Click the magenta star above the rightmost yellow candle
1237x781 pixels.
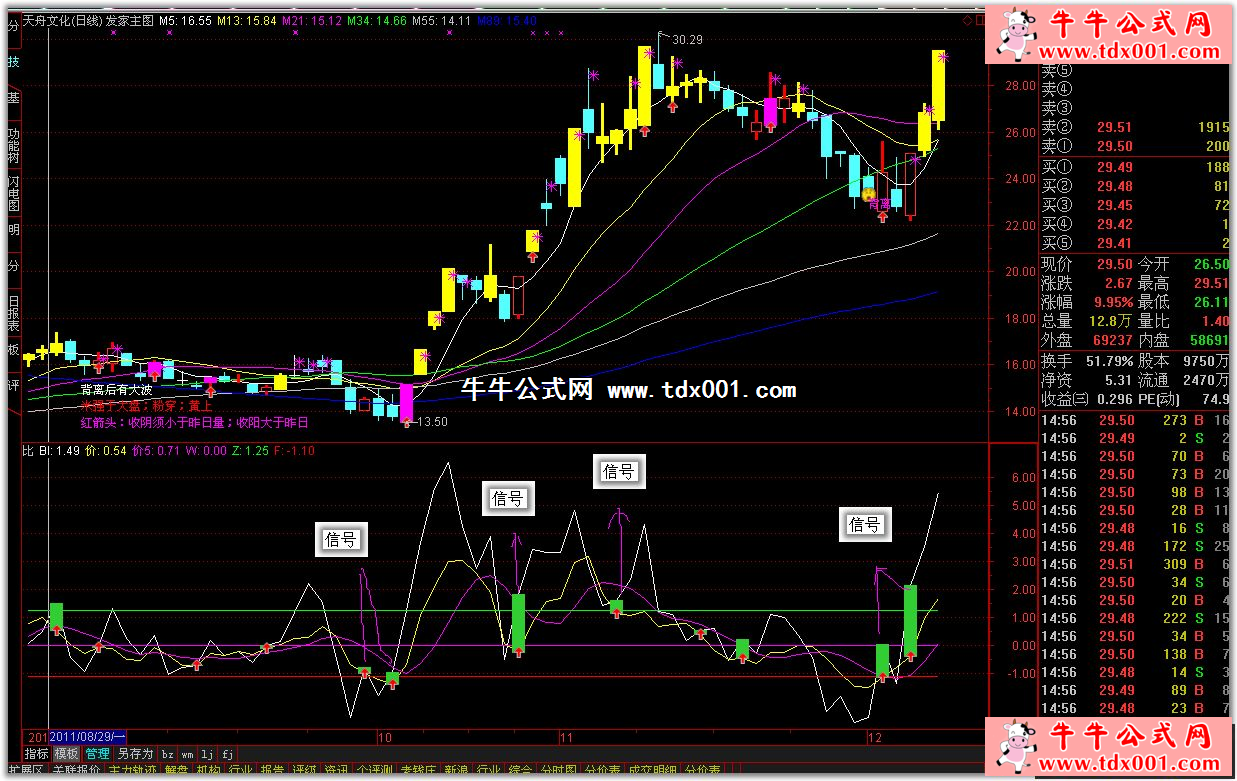[x=942, y=57]
